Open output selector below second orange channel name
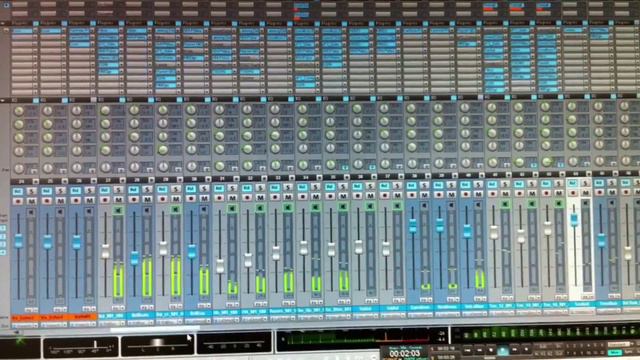This screenshot has height=360, width=640. (x=53, y=324)
